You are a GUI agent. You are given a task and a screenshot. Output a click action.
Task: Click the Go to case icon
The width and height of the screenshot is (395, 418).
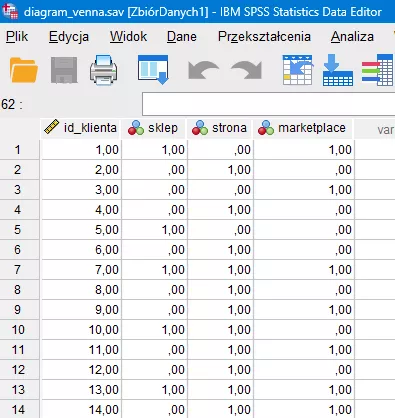click(297, 70)
